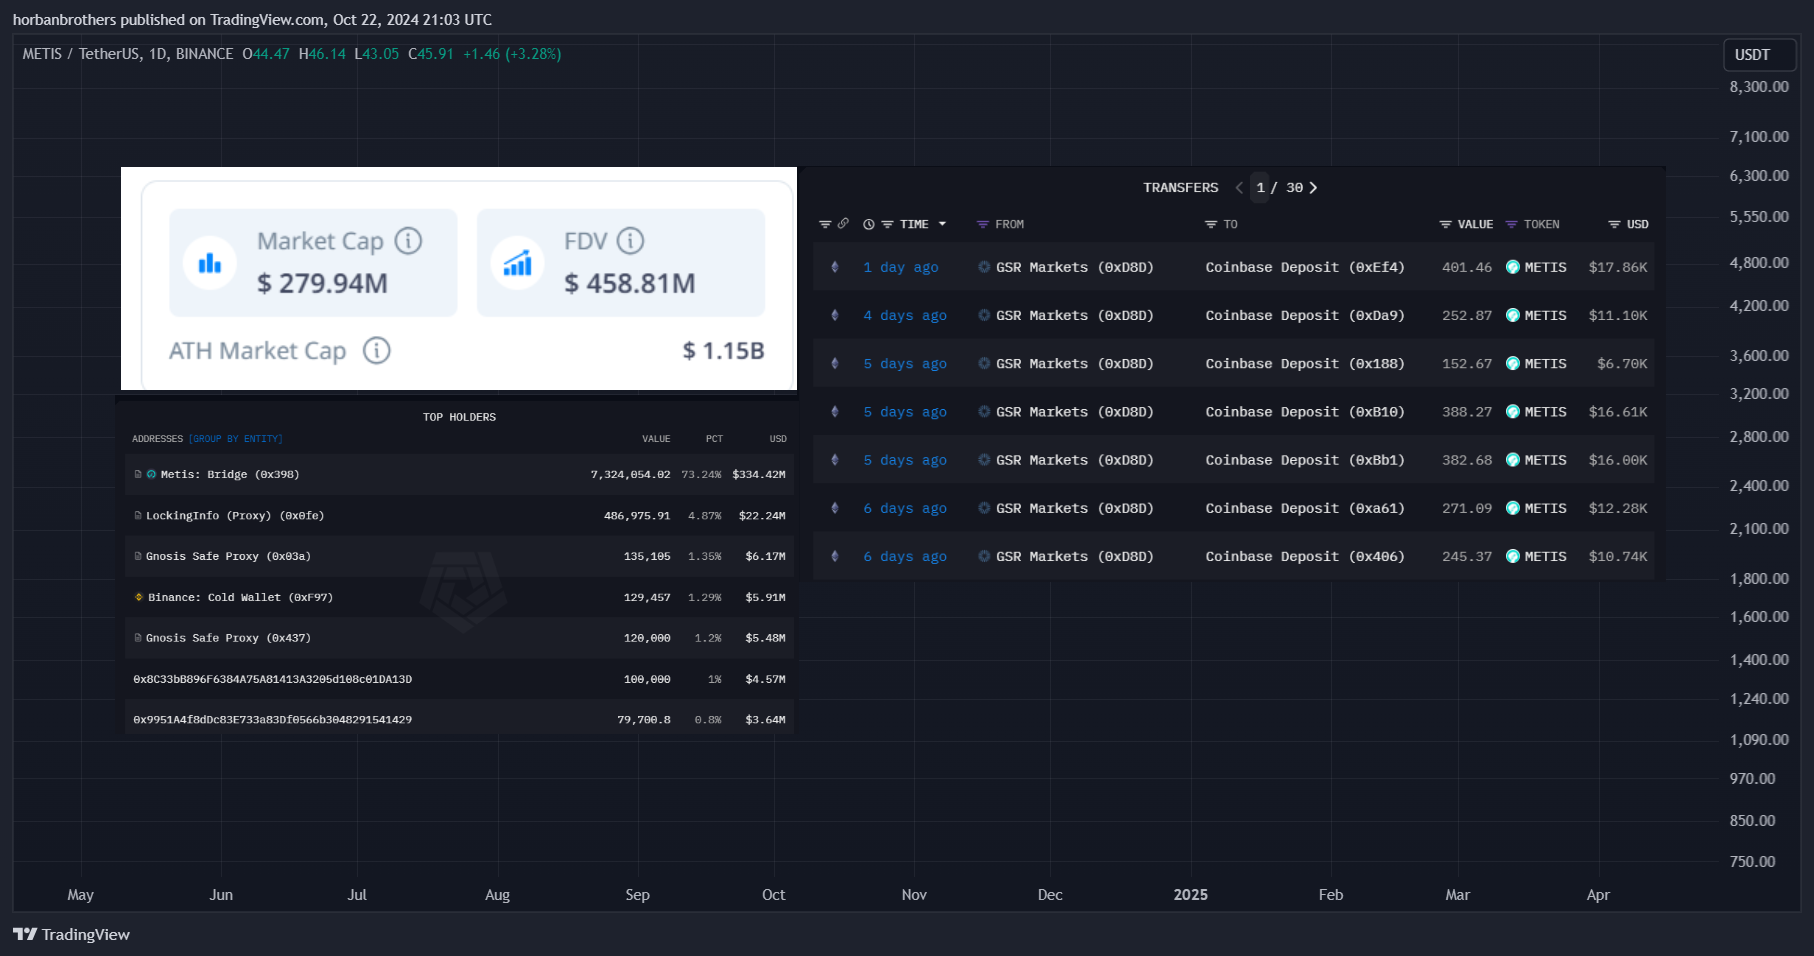Viewport: 1814px width, 956px height.
Task: Click the USDT currency button
Action: [1760, 55]
